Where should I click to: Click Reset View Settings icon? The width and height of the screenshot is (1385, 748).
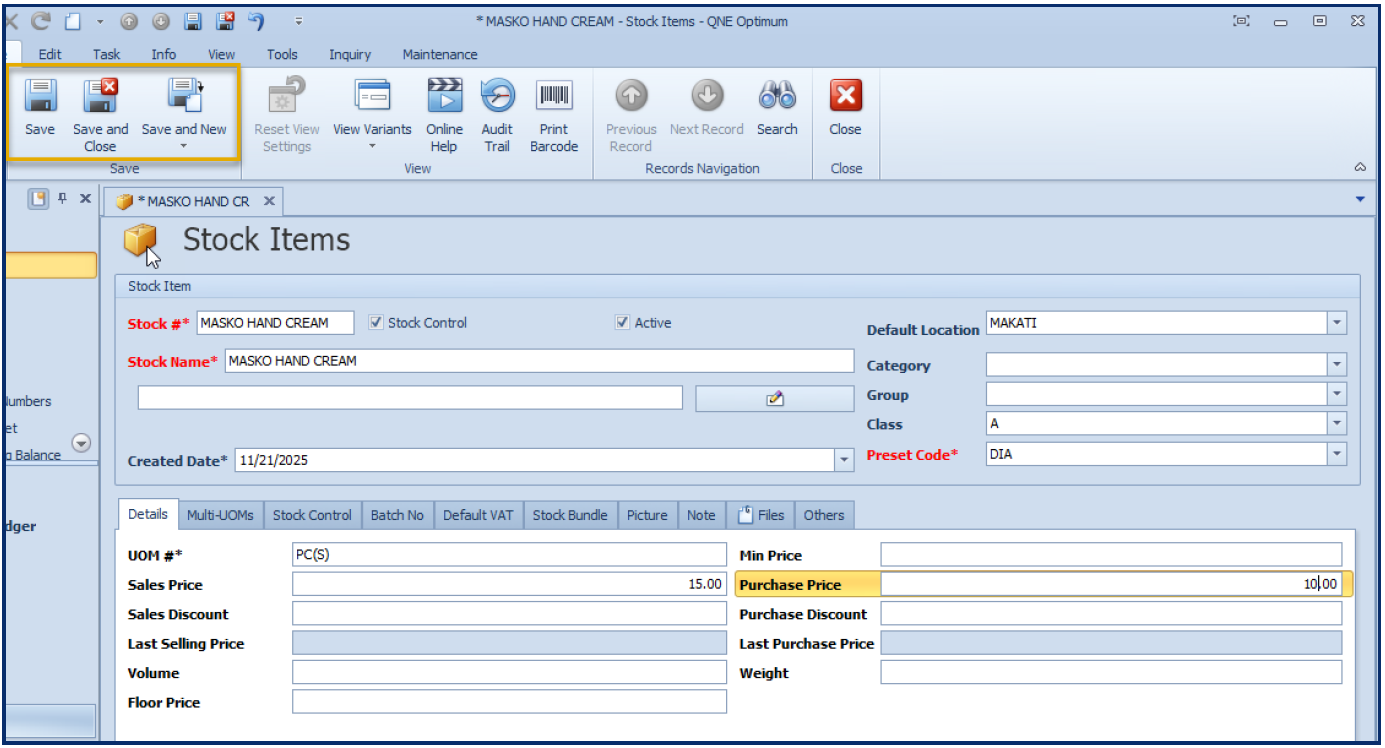tap(287, 96)
